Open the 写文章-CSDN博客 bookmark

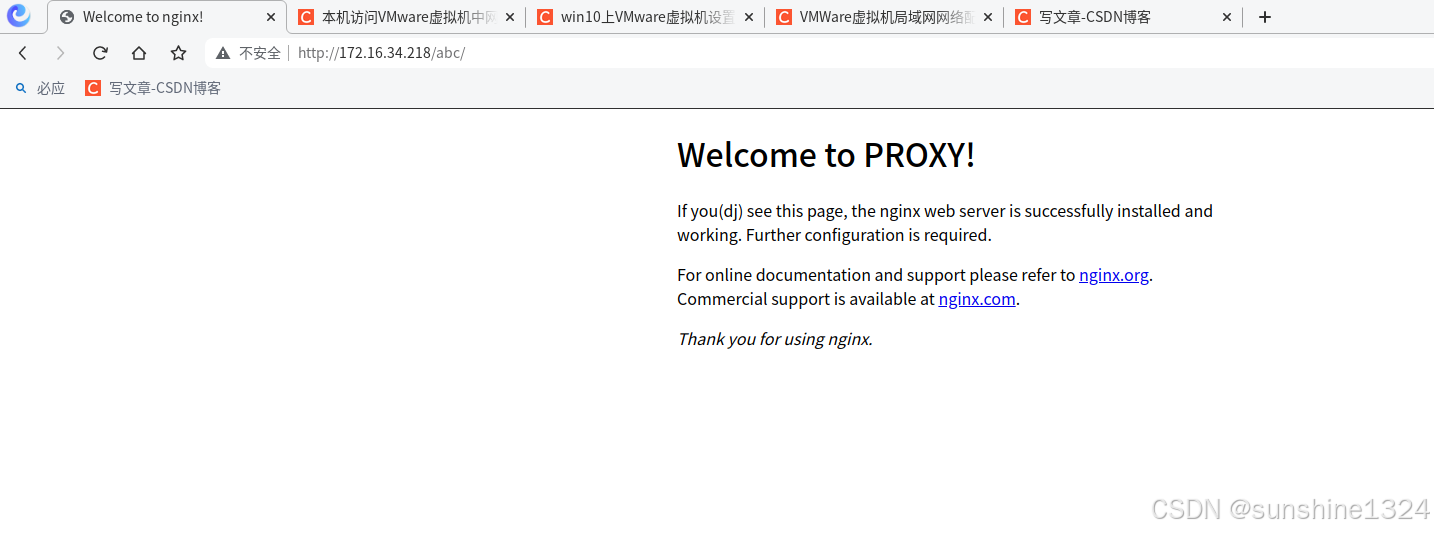pos(153,88)
